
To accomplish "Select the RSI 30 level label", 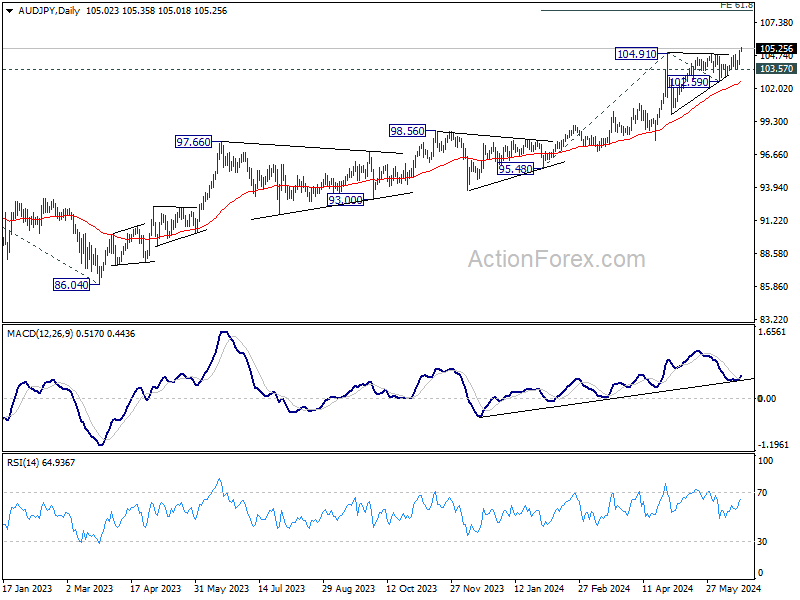I will 762,542.
